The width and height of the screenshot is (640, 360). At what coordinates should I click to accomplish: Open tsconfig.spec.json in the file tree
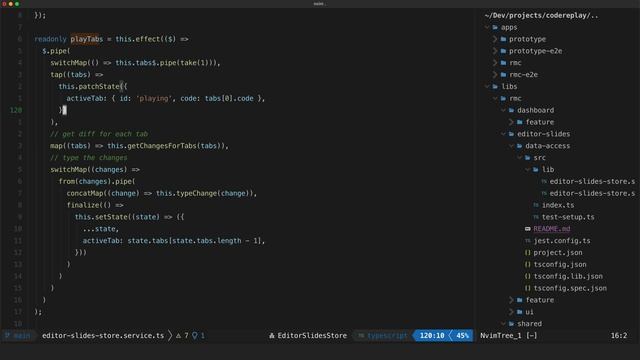(x=570, y=288)
